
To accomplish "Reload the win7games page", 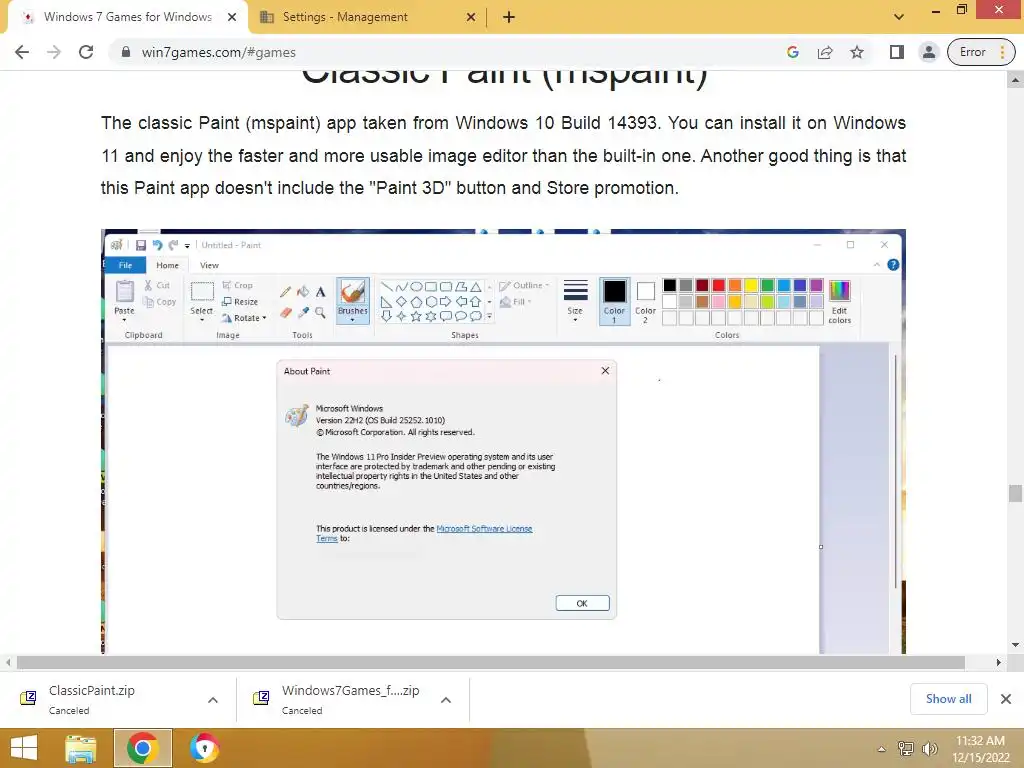I will [86, 52].
